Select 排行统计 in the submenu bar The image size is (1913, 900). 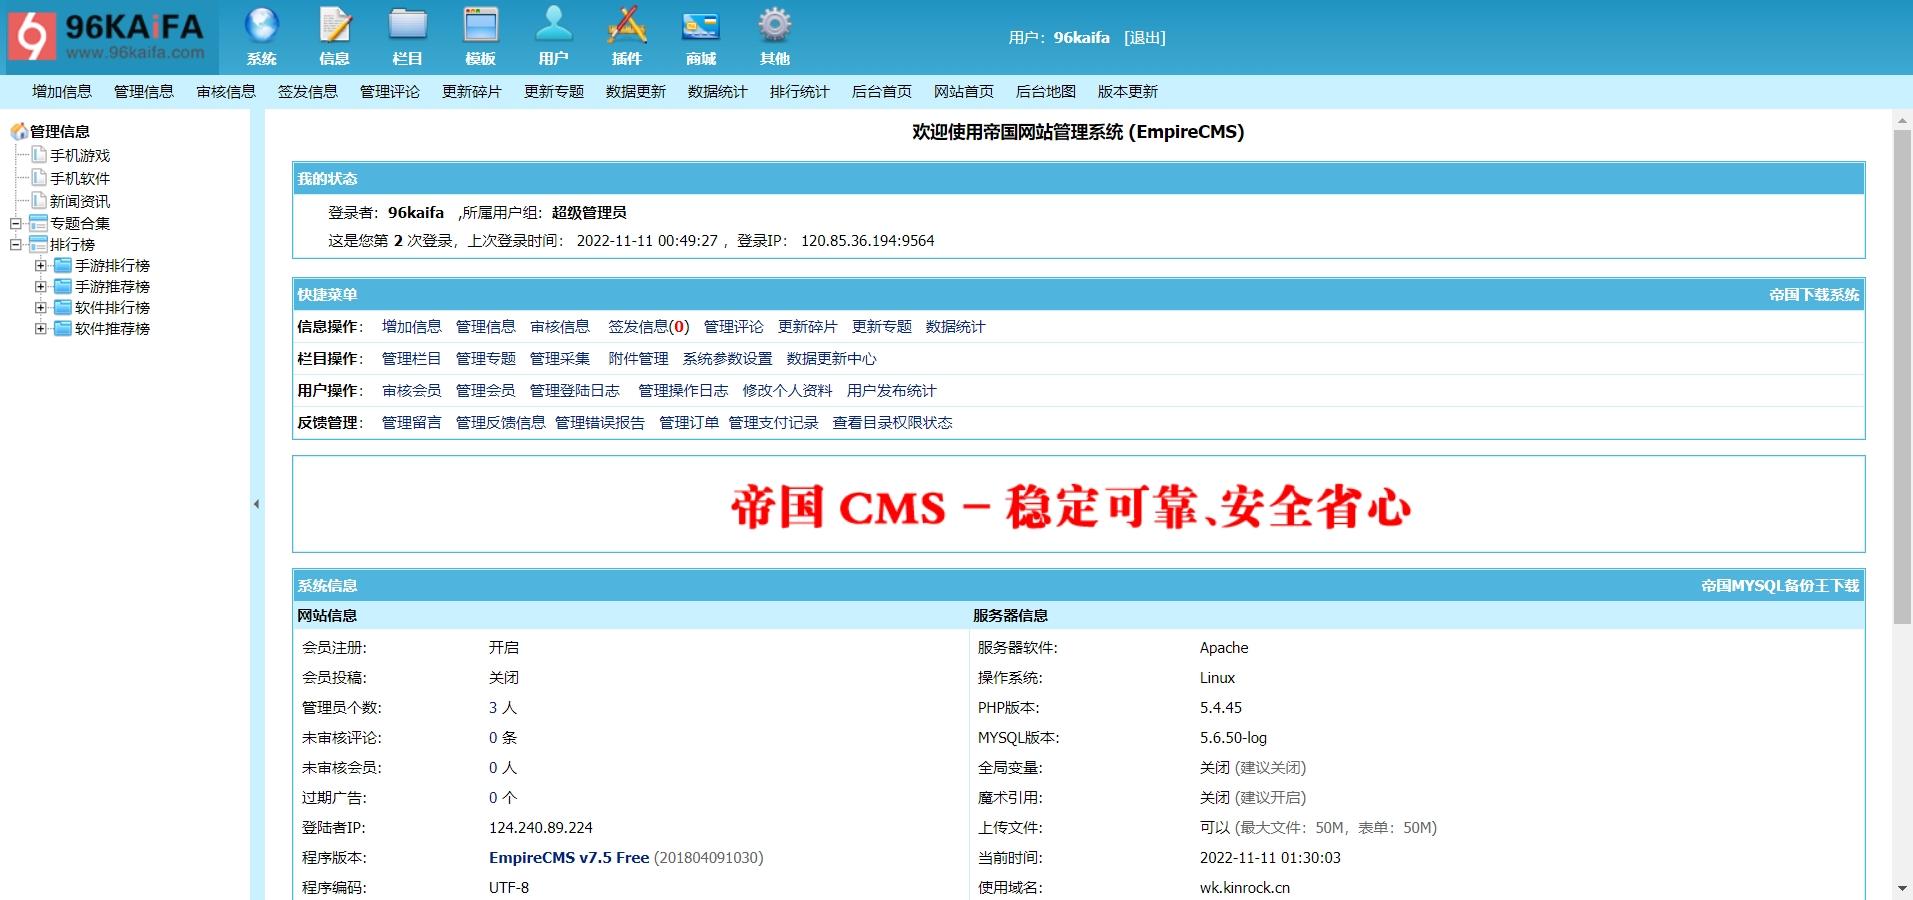(800, 91)
